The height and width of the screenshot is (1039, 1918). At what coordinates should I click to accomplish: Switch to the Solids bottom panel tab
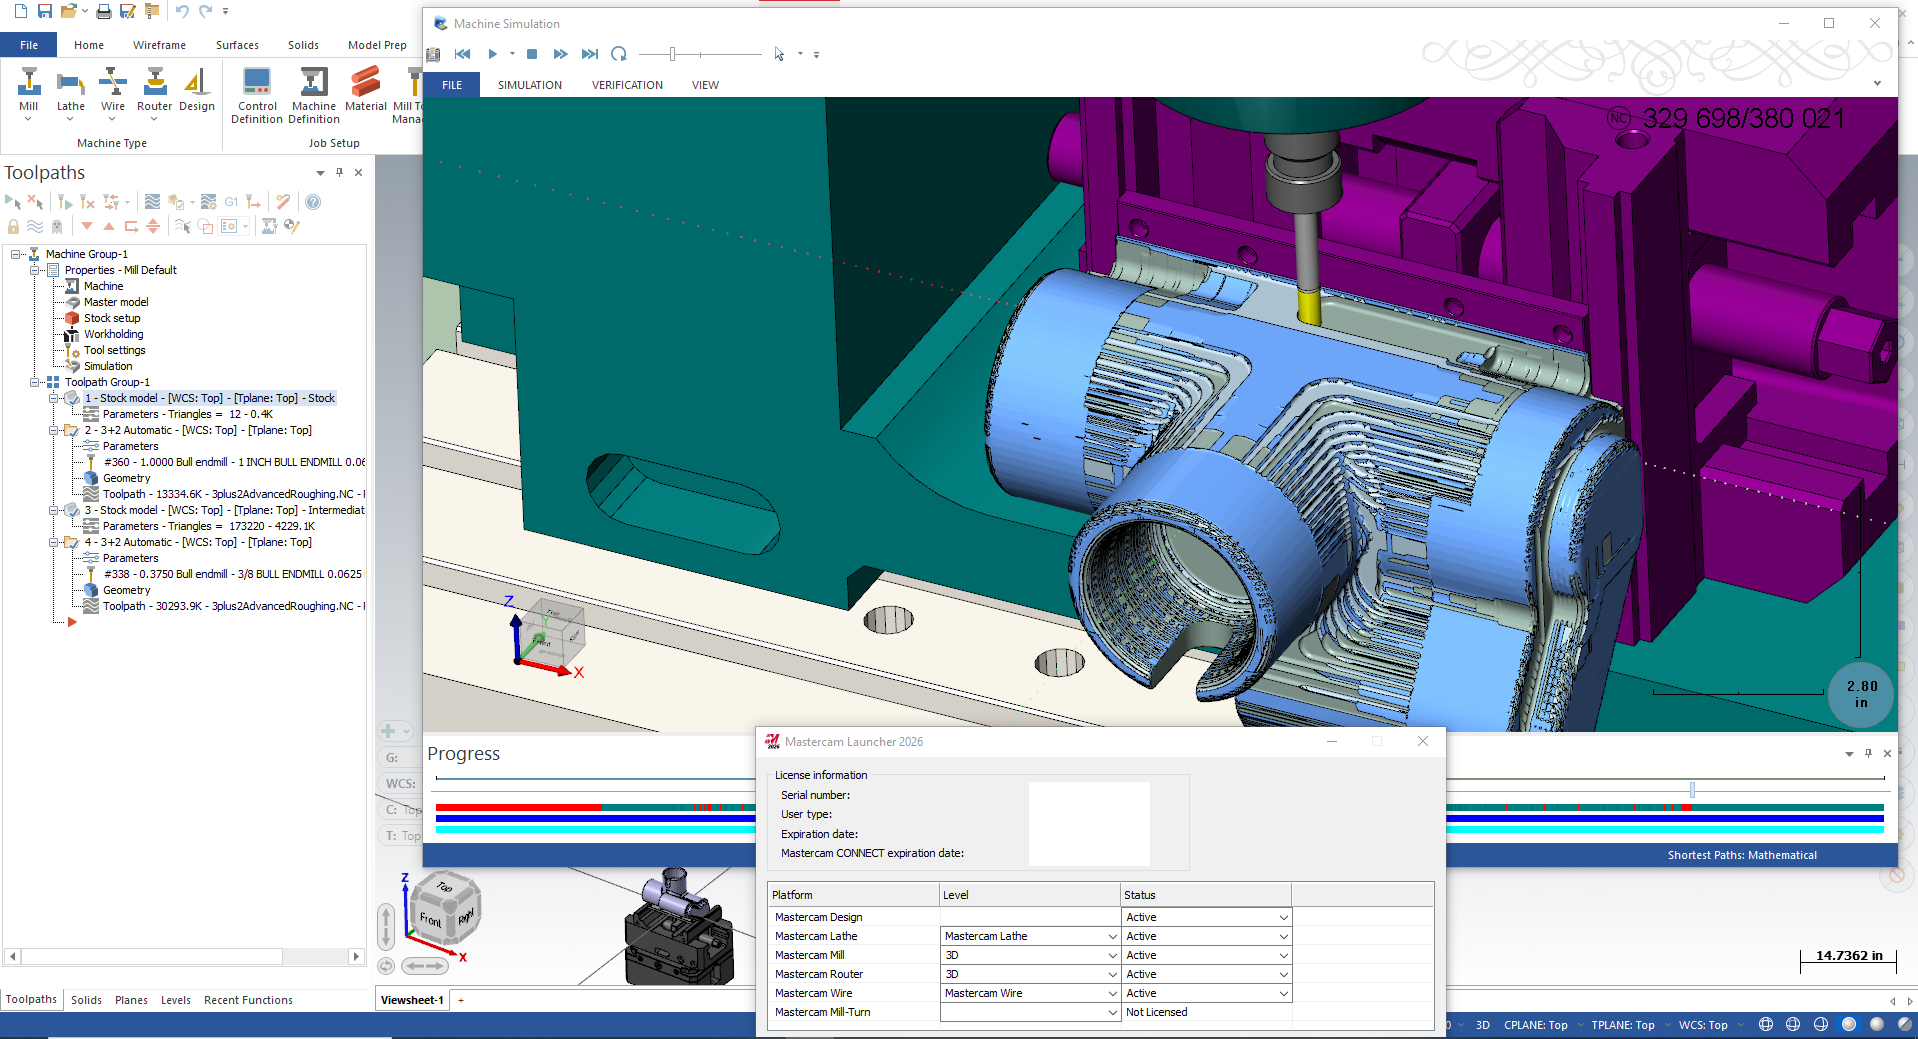point(86,1000)
